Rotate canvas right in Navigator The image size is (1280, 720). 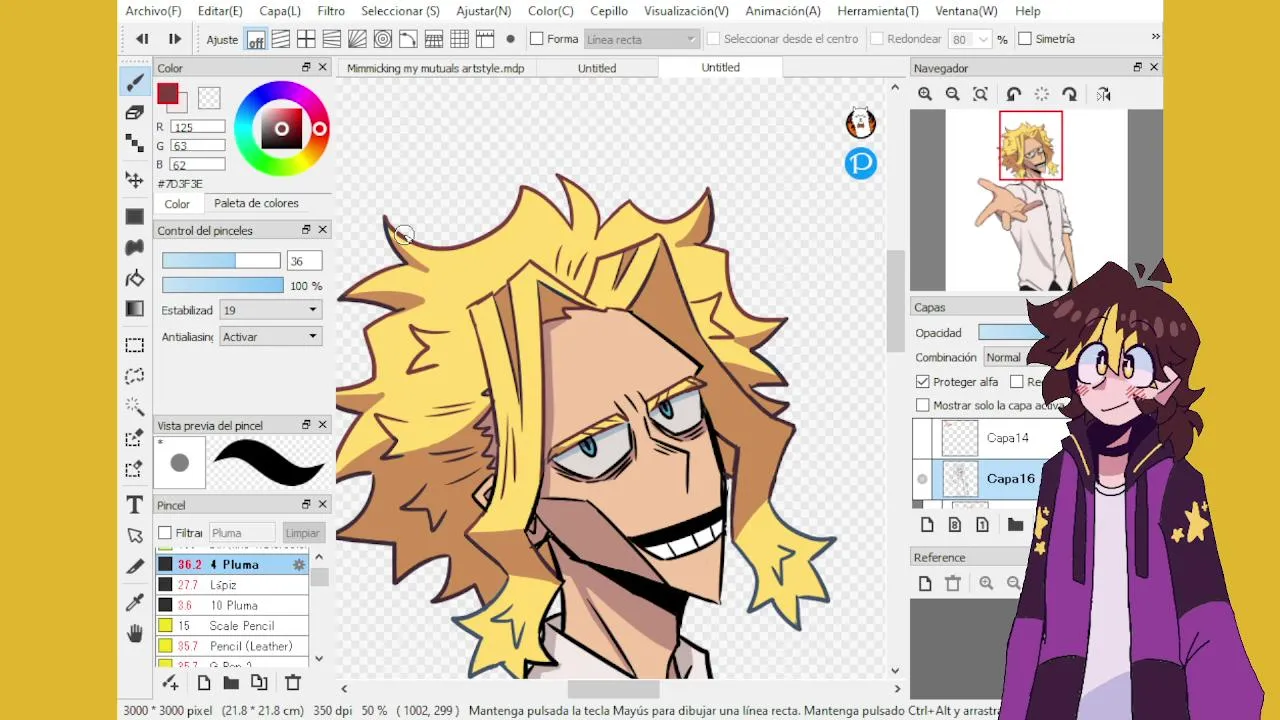(1070, 94)
